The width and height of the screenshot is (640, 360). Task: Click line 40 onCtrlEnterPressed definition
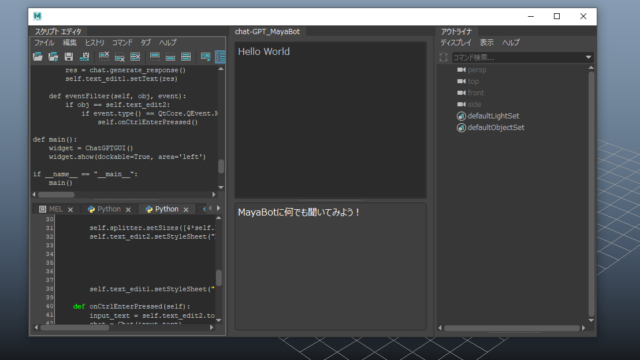(x=131, y=307)
